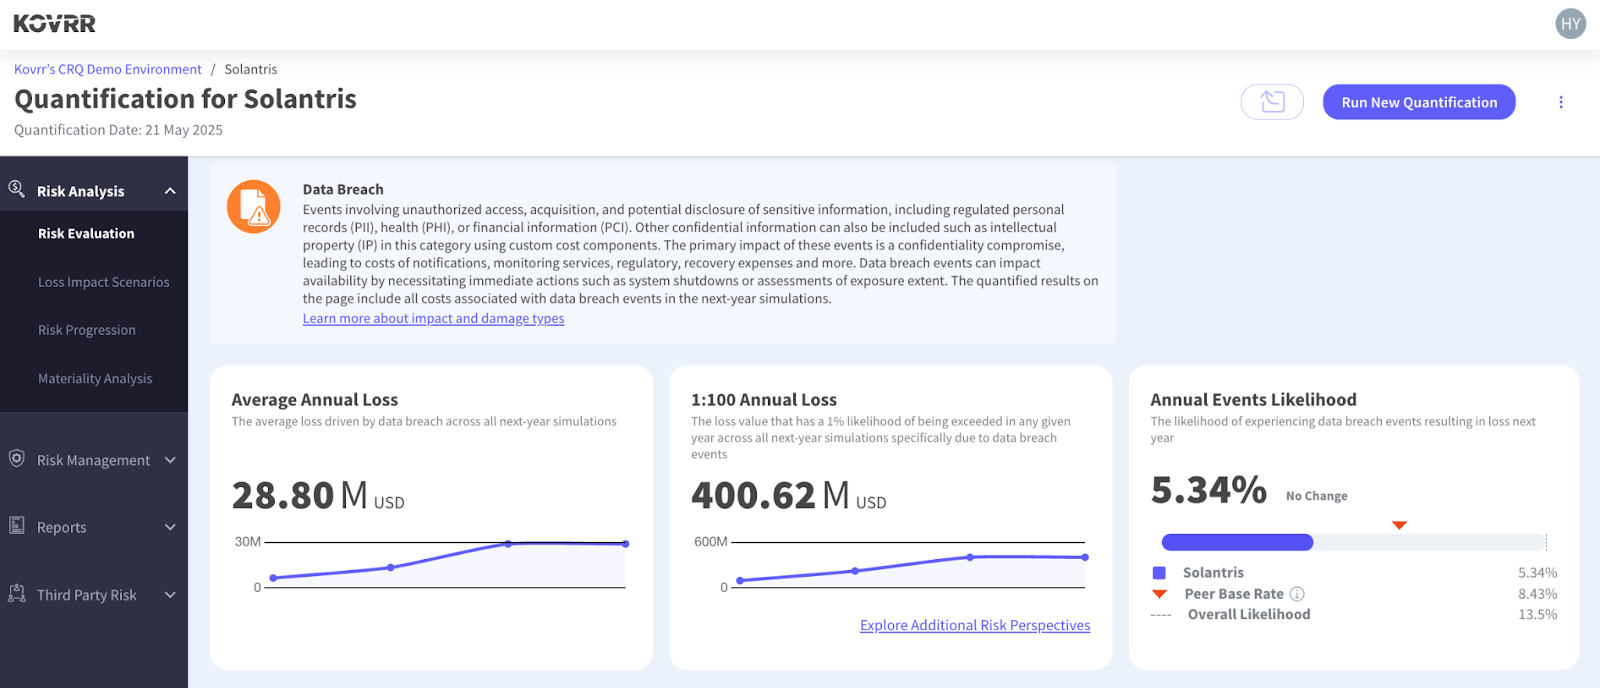Screen dimensions: 1600x688
Task: Click the 400.62 M USD value
Action: click(788, 495)
